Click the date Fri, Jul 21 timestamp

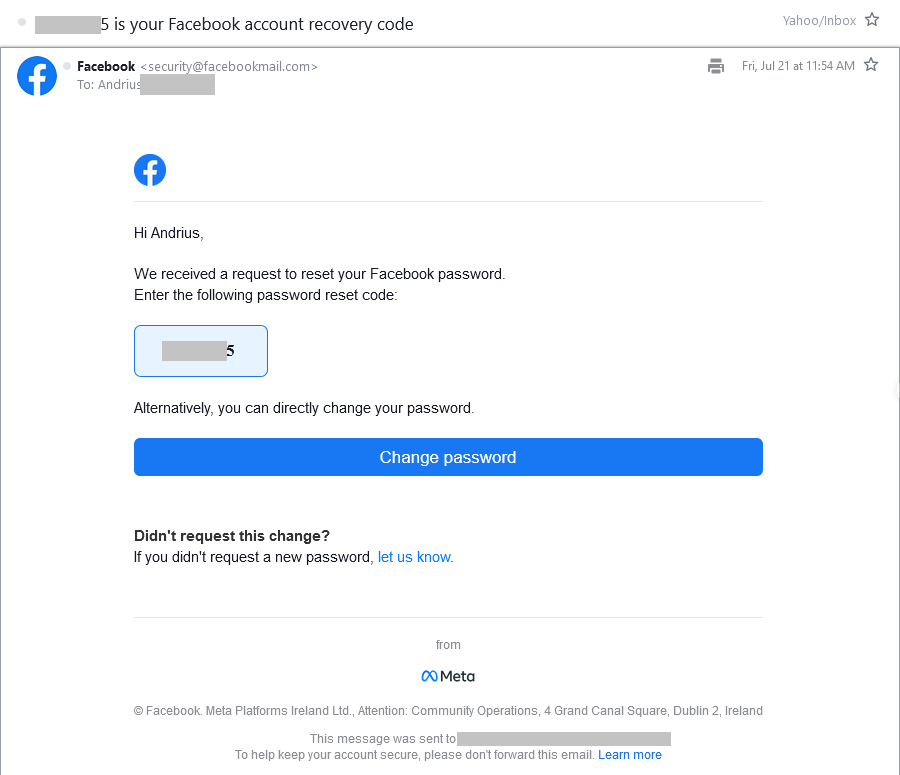[x=798, y=66]
